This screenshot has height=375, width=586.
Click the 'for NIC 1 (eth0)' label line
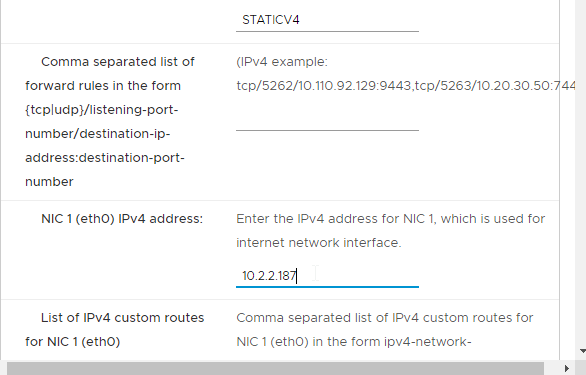tap(73, 342)
